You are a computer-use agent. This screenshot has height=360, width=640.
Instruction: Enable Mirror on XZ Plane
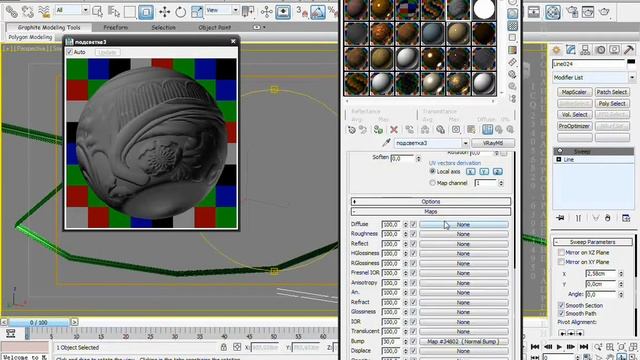(x=561, y=253)
